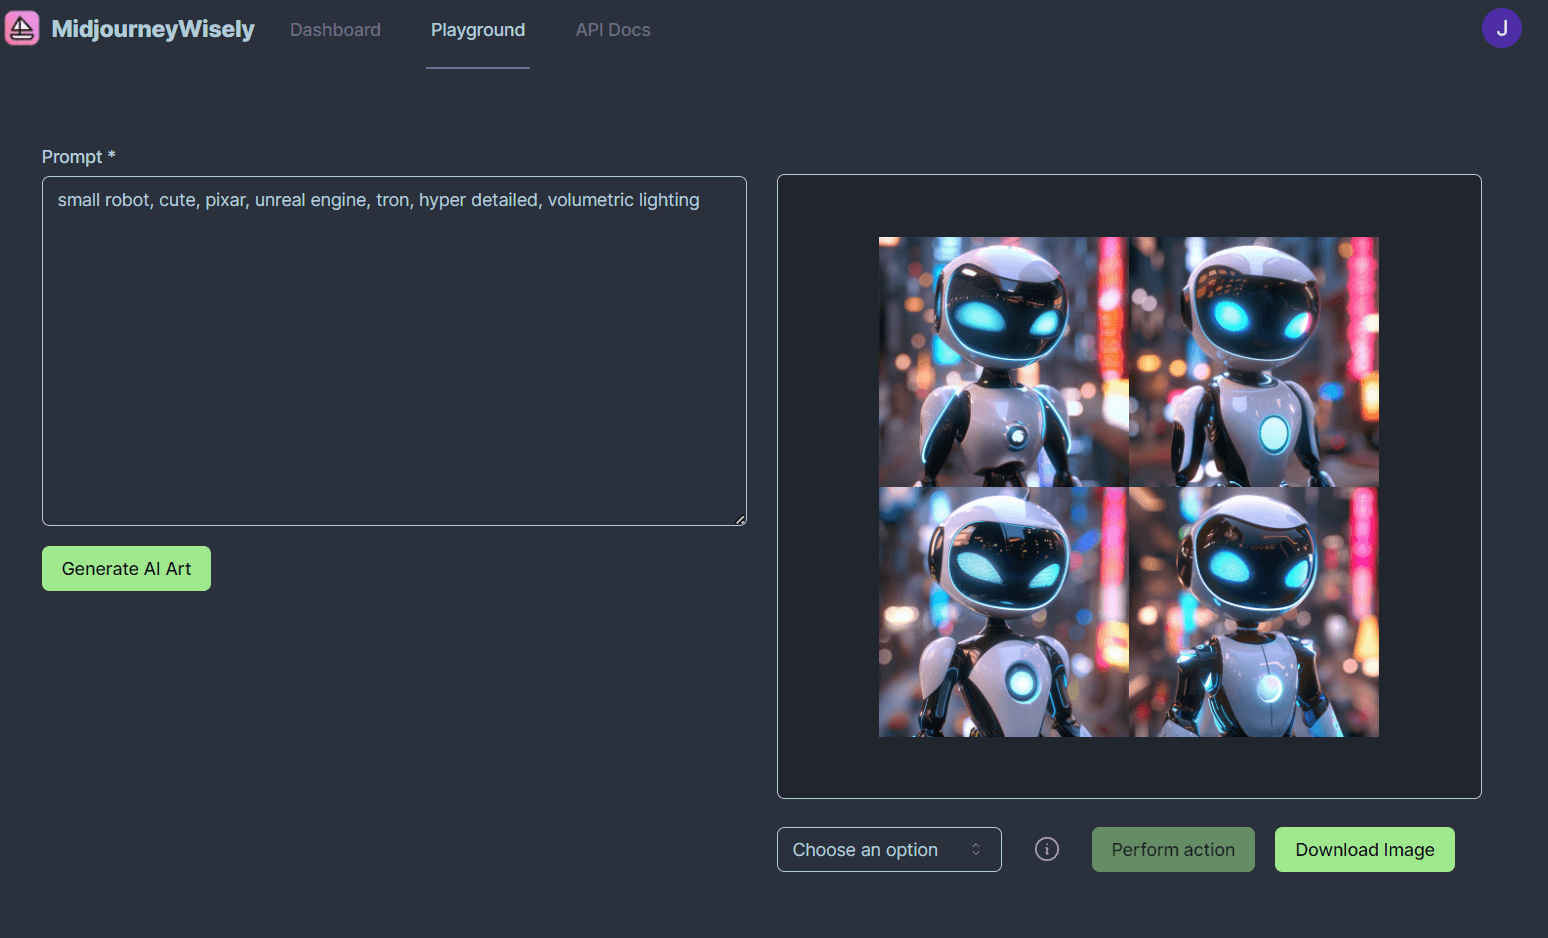
Task: Switch to the Dashboard tab
Action: (x=335, y=29)
